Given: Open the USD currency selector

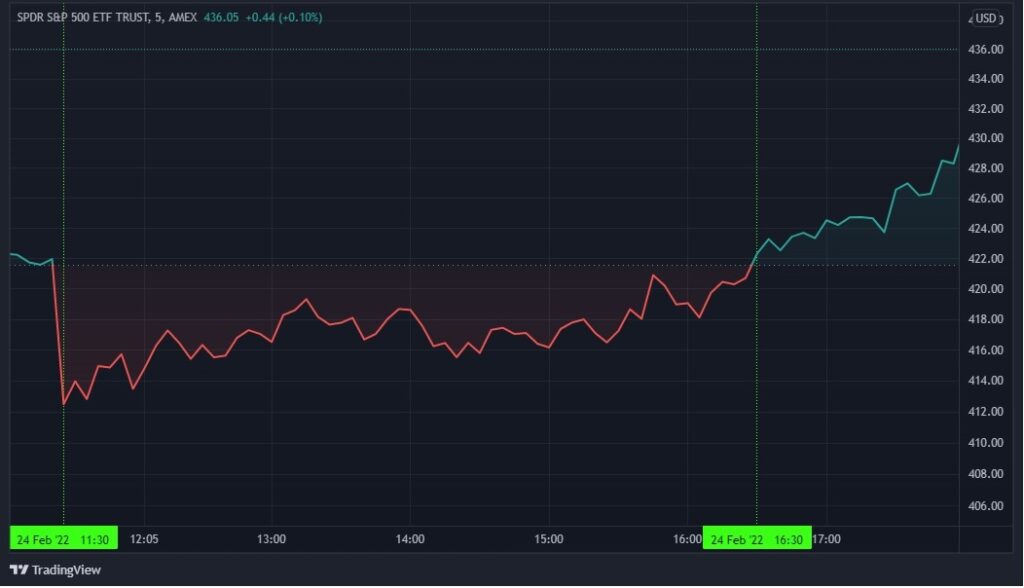Looking at the screenshot, I should click(x=986, y=18).
